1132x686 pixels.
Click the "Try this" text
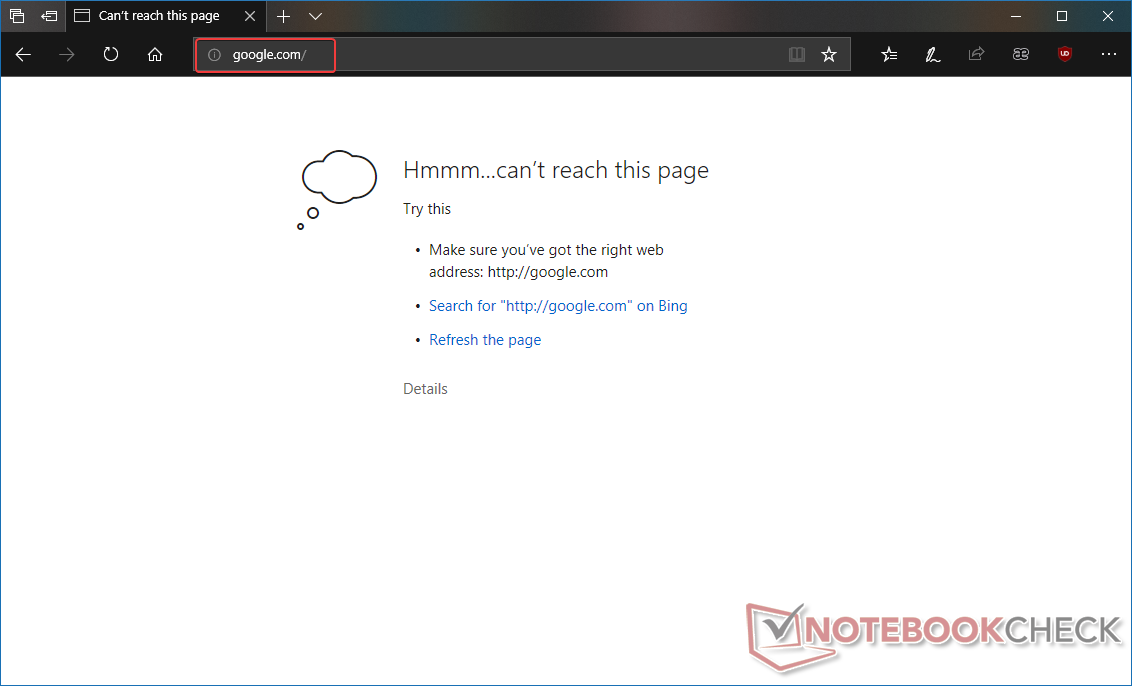tap(427, 209)
